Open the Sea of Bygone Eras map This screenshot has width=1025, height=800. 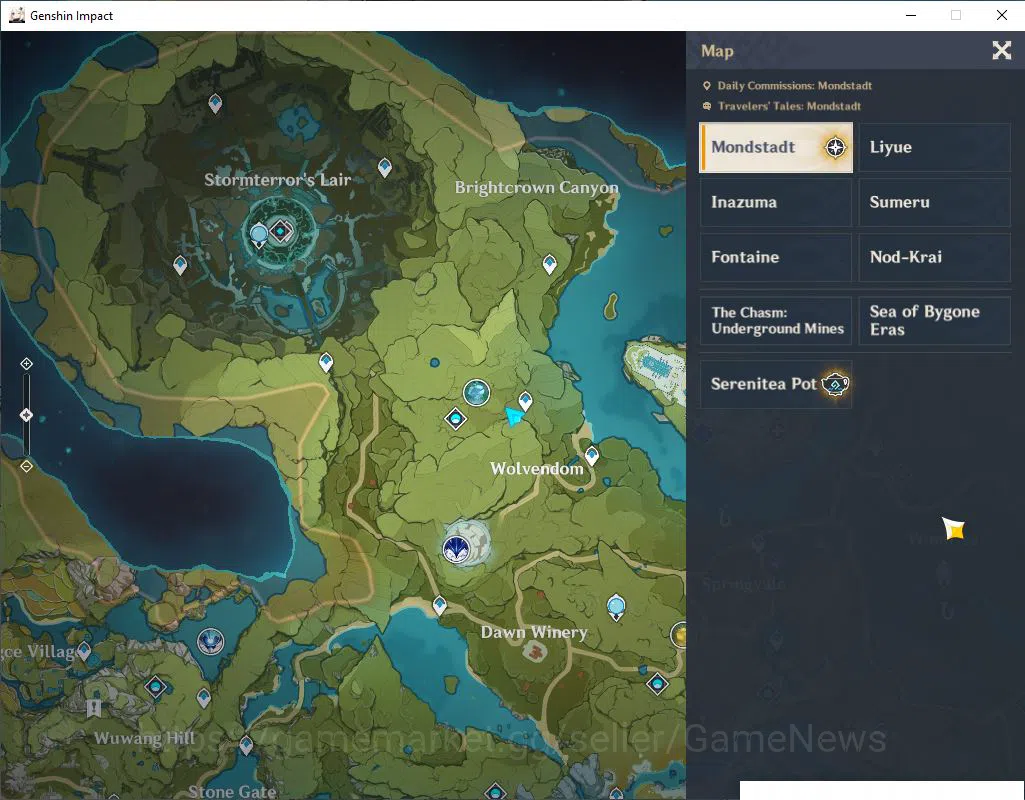click(x=934, y=320)
